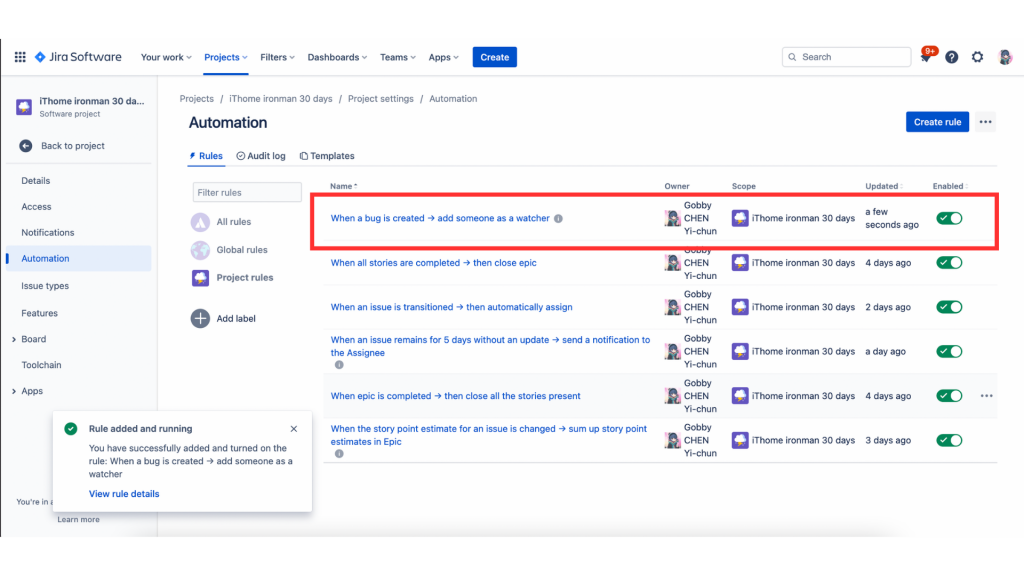The image size is (1024, 576).
Task: Toggle the 5 days notification rule switch
Action: [x=949, y=351]
